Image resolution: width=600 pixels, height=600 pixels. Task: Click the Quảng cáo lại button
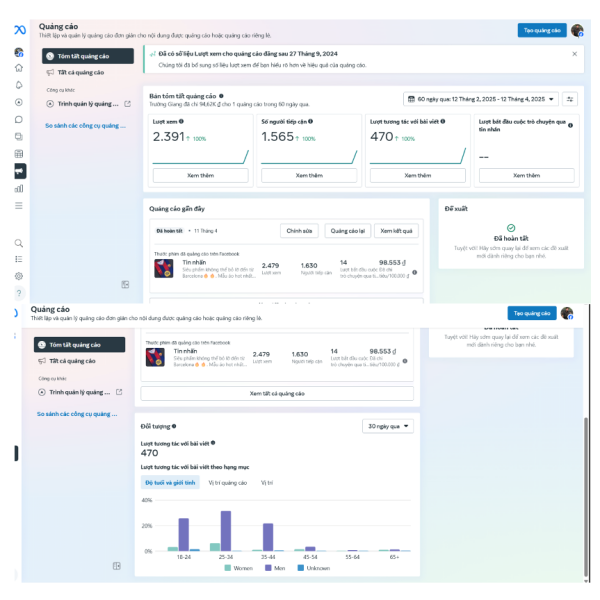(347, 231)
